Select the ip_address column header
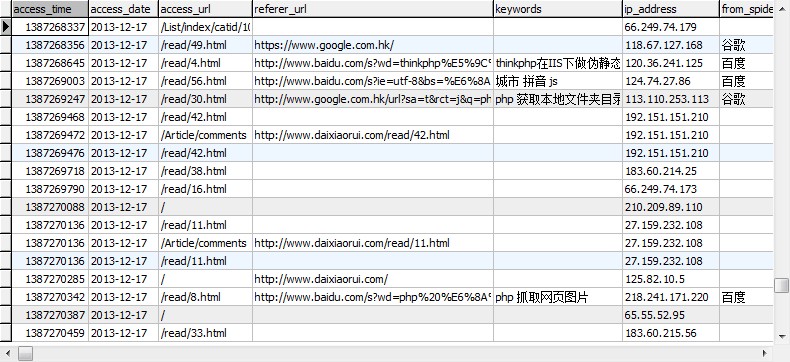Image resolution: width=790 pixels, height=362 pixels. [671, 9]
